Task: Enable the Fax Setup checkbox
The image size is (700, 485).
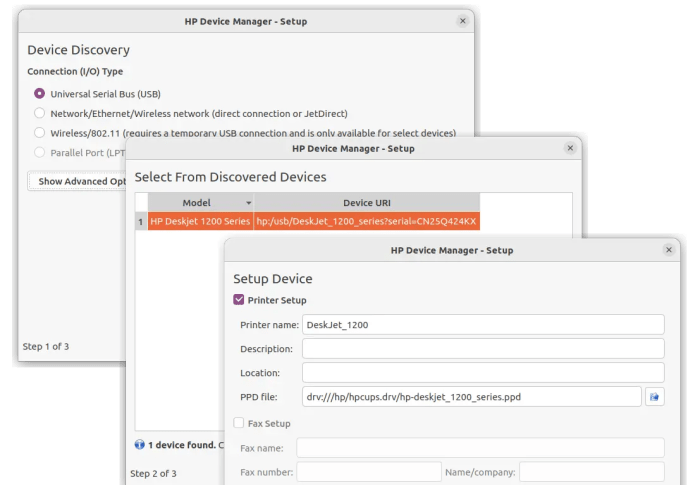Action: [239, 423]
